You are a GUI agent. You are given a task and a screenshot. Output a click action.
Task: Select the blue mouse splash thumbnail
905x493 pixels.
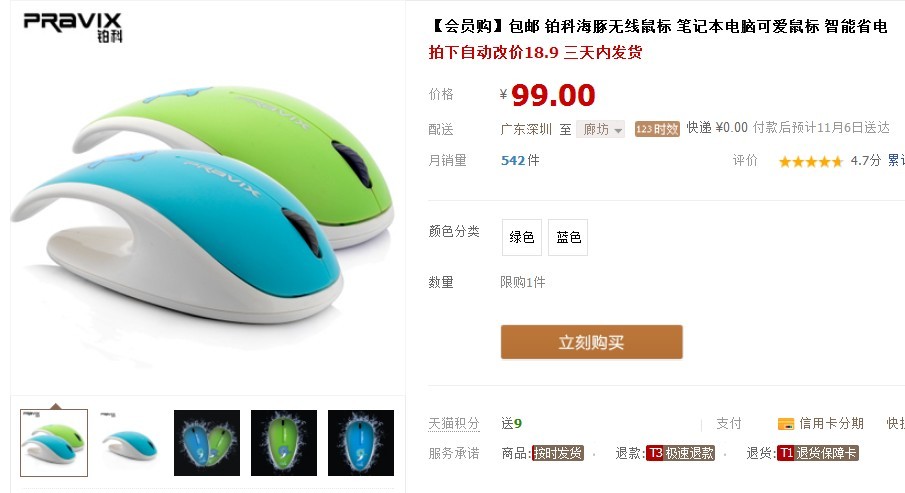coord(361,443)
